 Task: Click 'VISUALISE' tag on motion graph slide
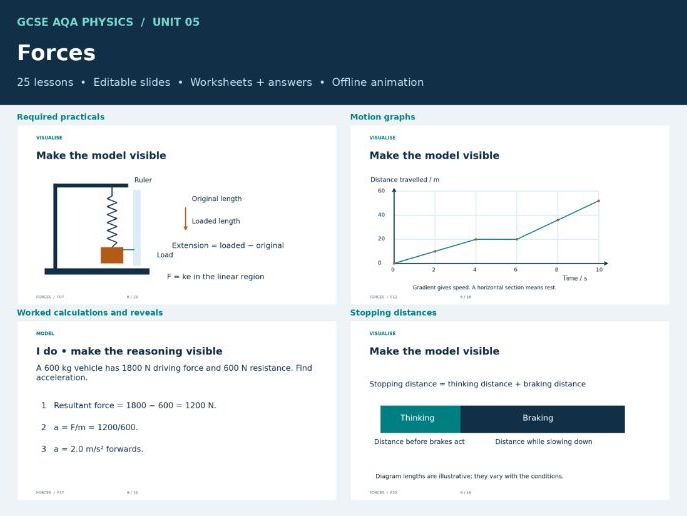(x=382, y=138)
